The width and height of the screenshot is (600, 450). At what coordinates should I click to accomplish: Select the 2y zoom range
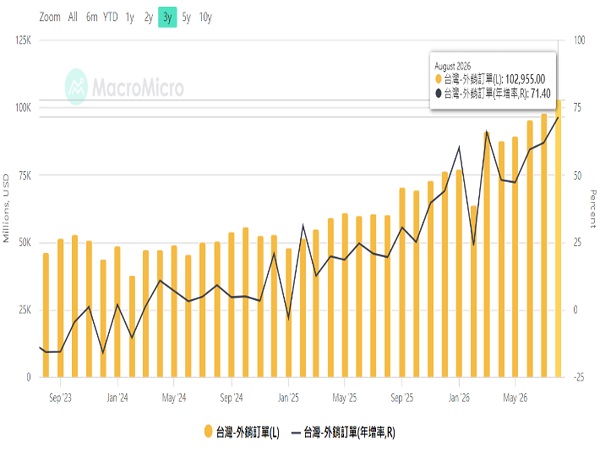pos(148,17)
